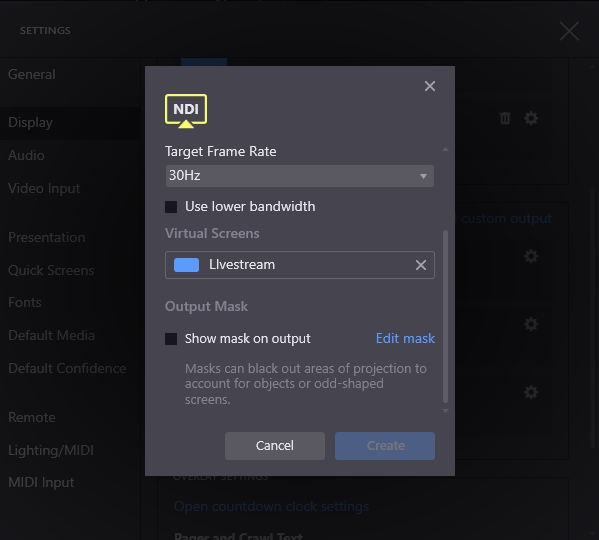This screenshot has width=599, height=540.
Task: Click the Create button
Action: click(x=385, y=446)
